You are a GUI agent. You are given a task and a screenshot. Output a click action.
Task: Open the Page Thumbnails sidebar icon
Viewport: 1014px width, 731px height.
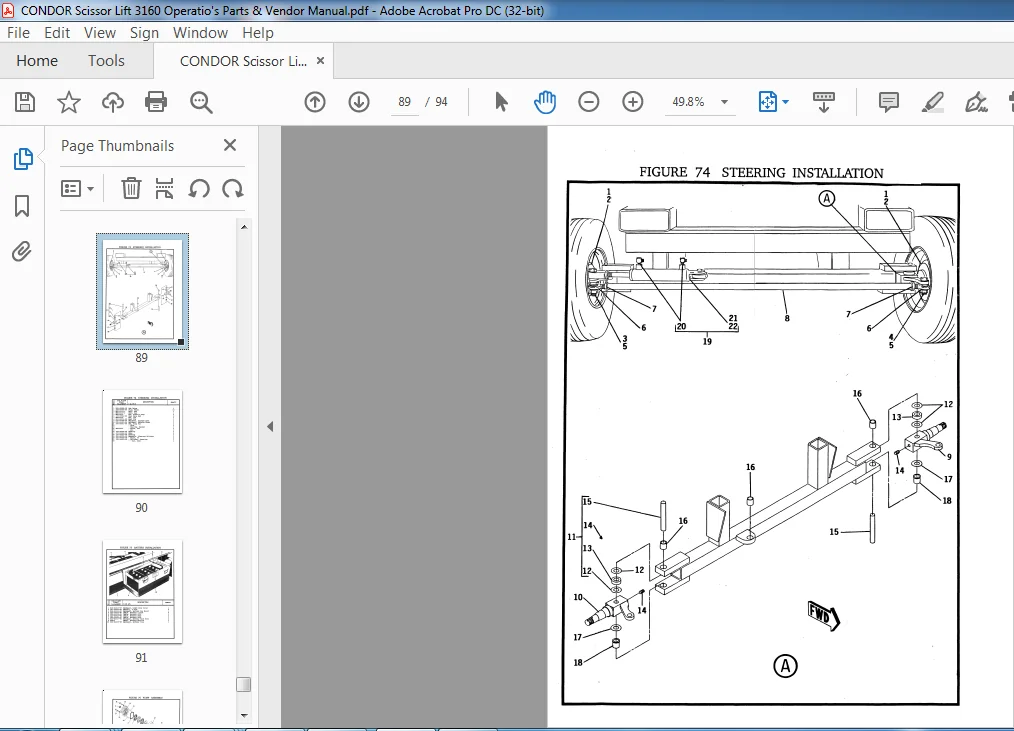[x=23, y=158]
